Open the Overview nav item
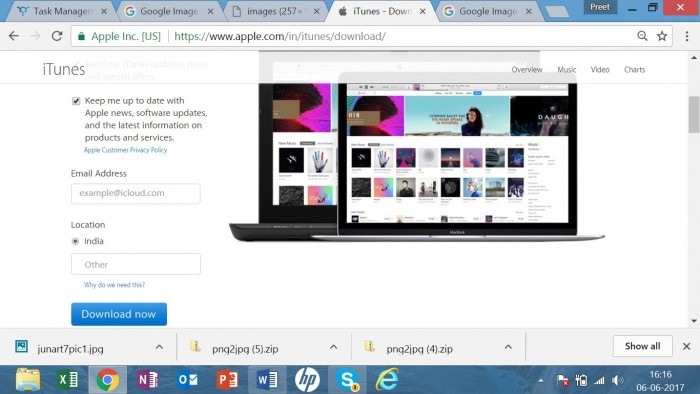Viewport: 700px width, 394px height. [x=527, y=70]
